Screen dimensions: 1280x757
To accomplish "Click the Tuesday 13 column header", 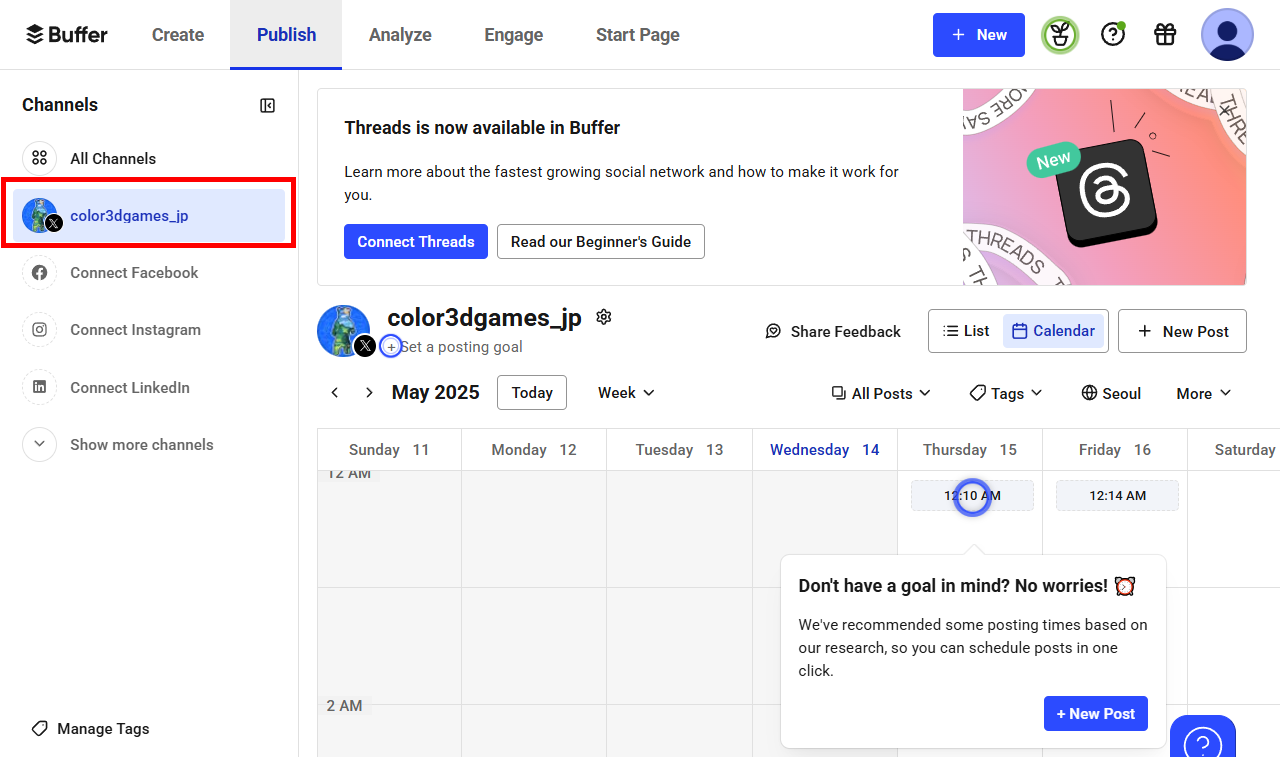I will [x=679, y=450].
